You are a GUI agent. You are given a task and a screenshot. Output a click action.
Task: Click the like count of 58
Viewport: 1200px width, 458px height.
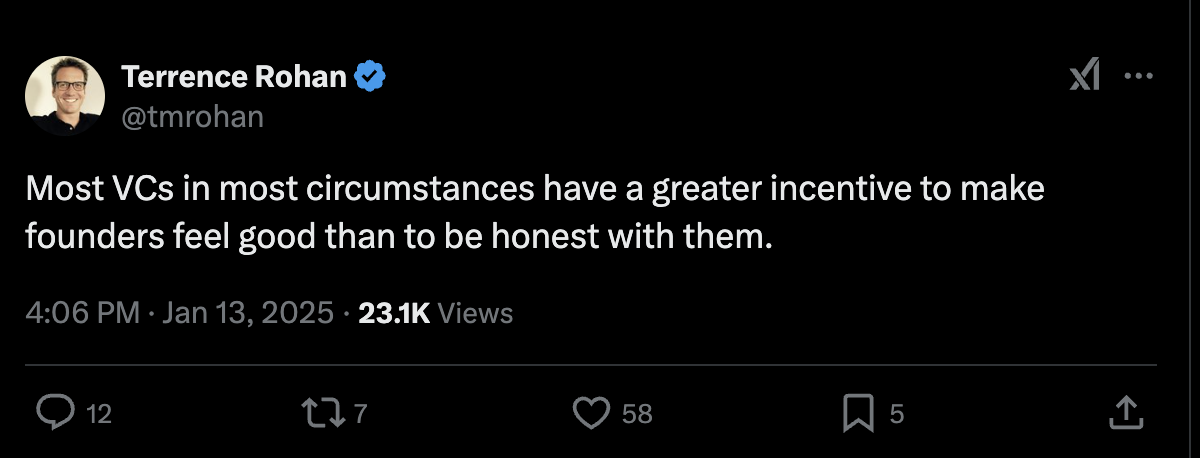pos(637,413)
